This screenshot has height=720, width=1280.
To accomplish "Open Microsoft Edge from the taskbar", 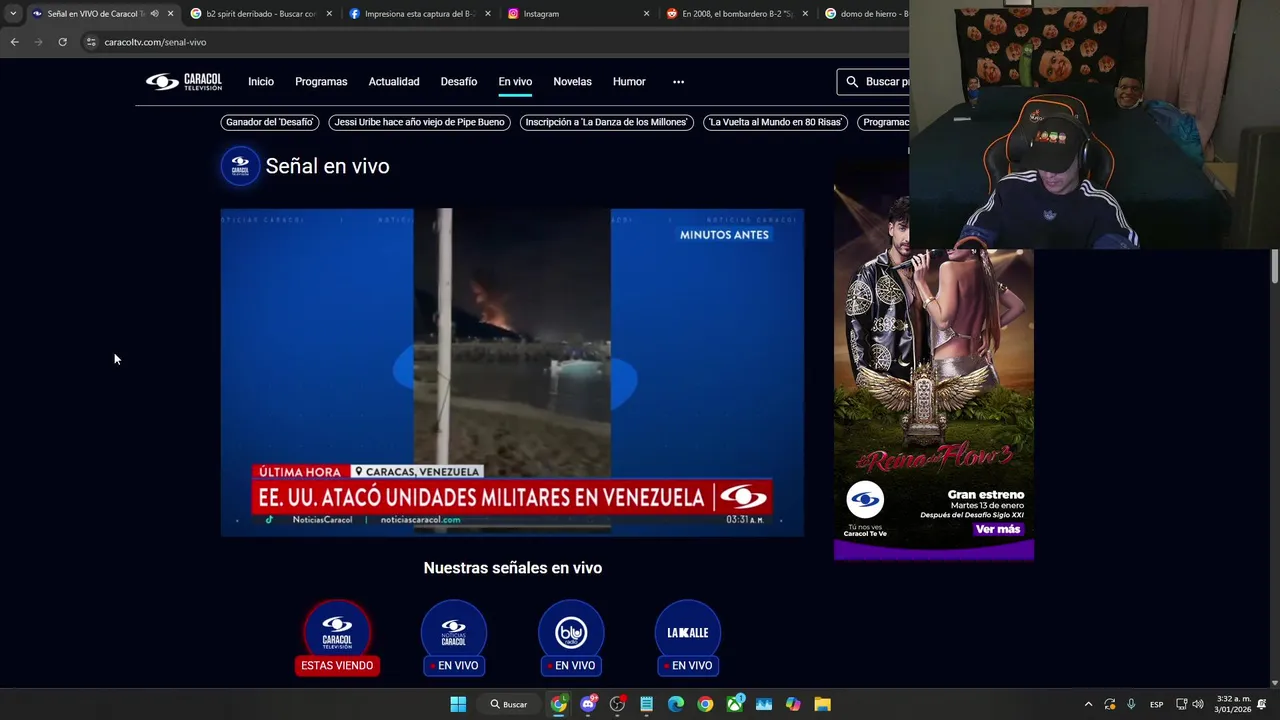I will [x=676, y=704].
